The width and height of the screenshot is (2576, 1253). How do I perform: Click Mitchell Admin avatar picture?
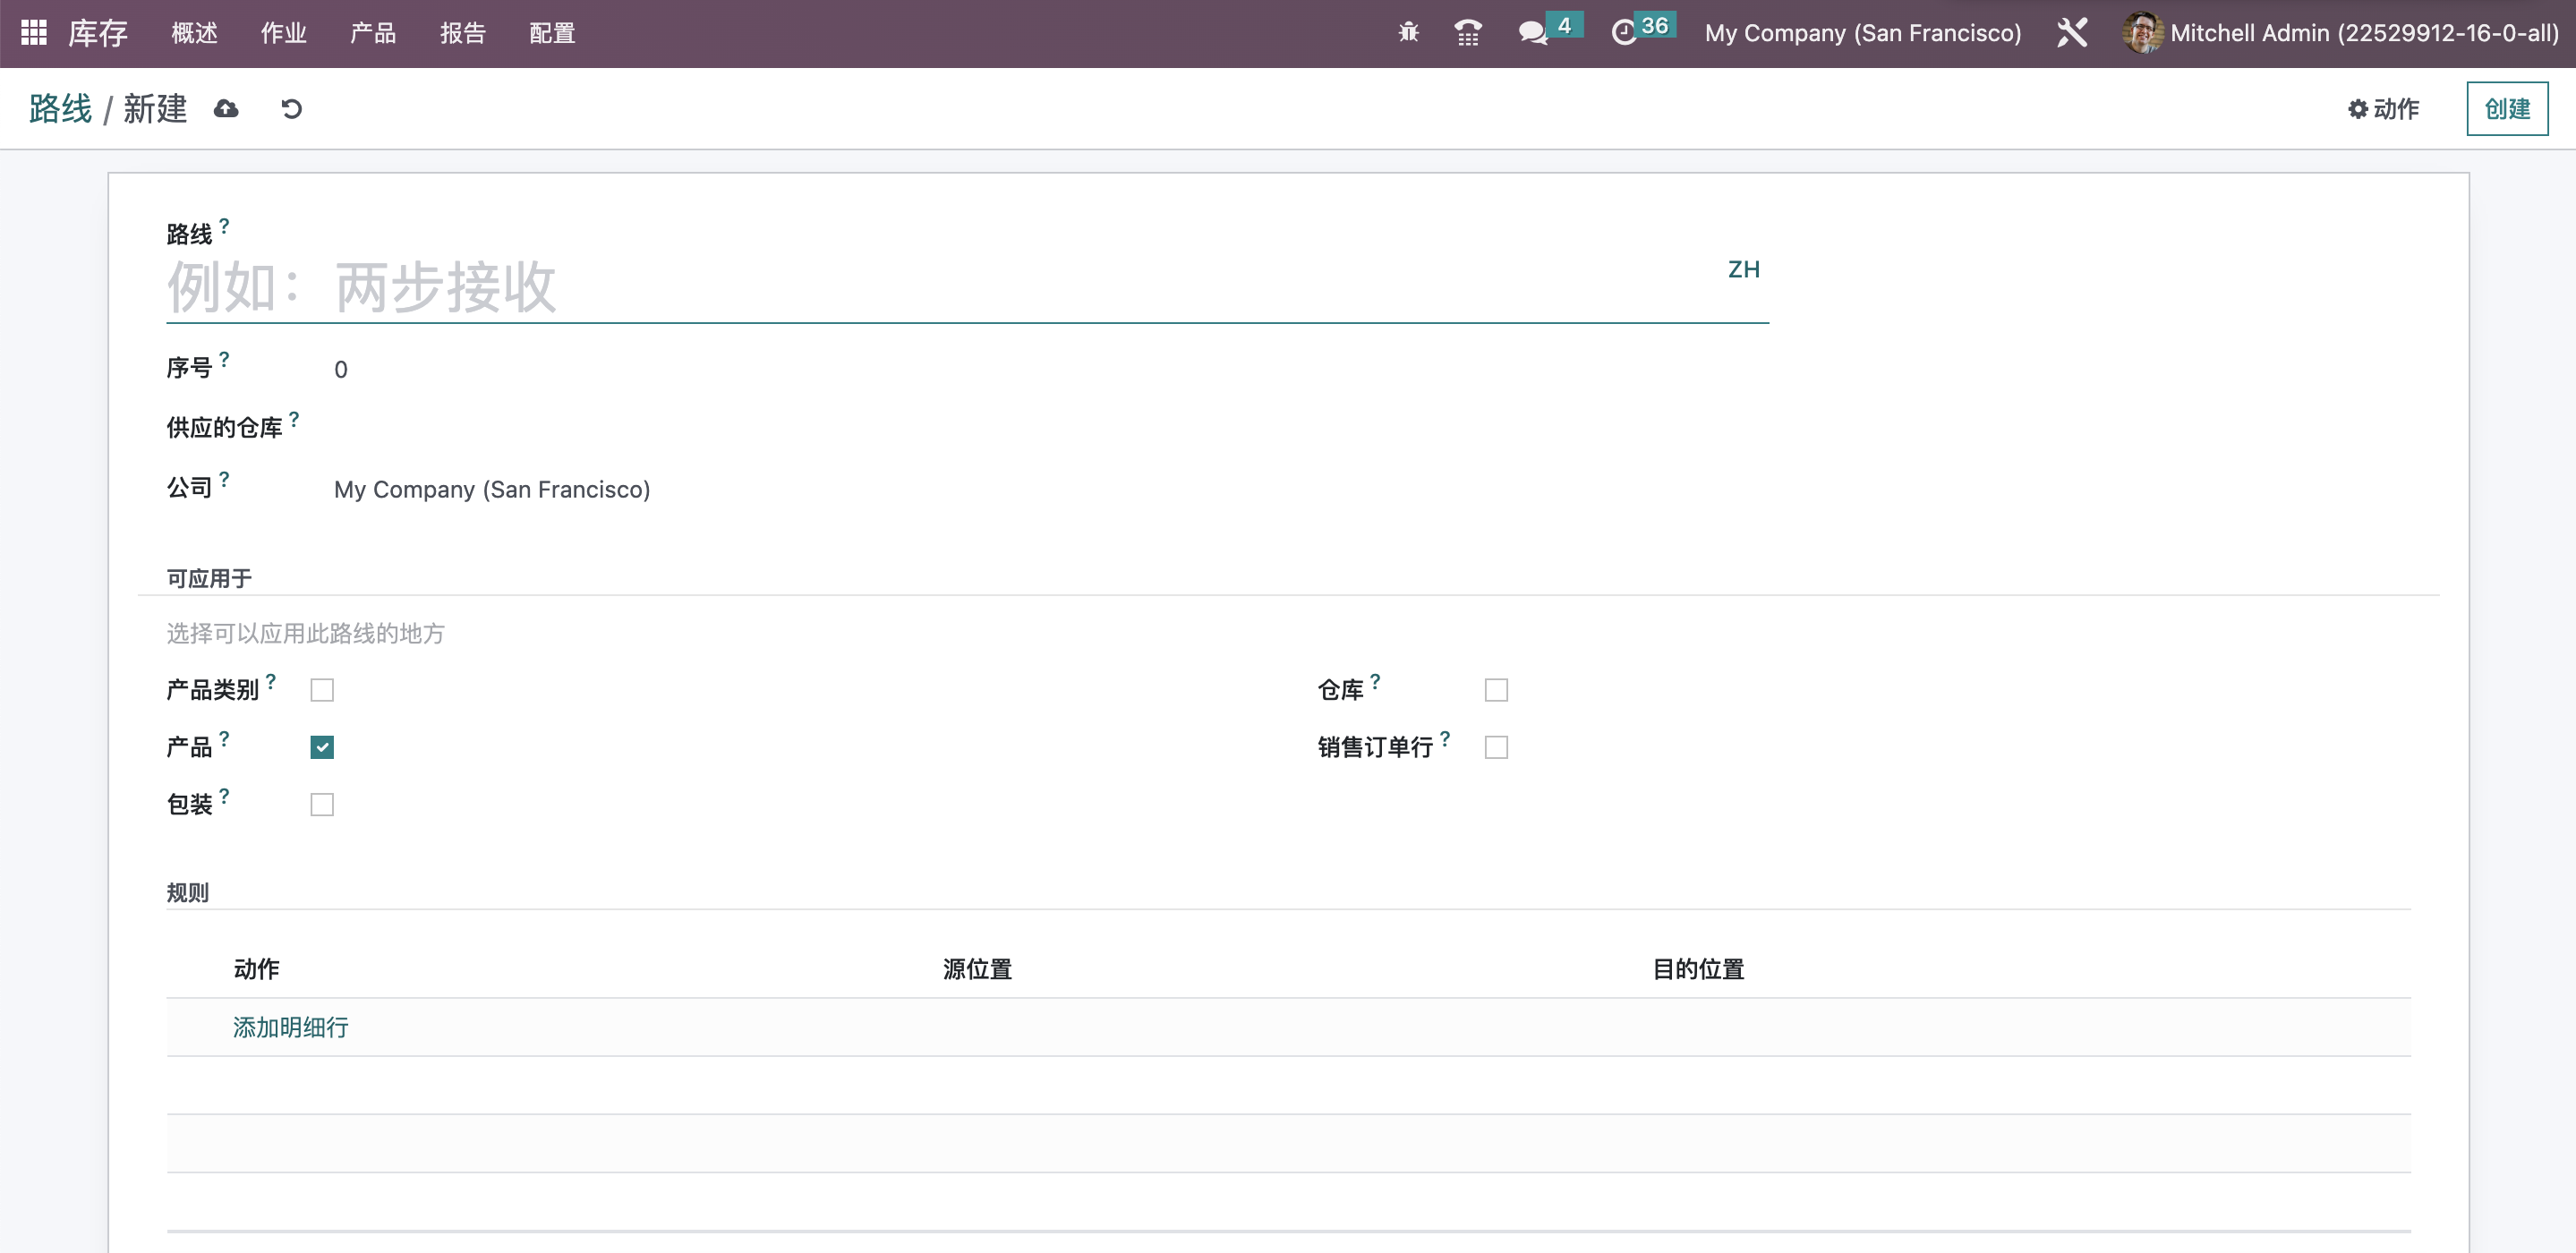(x=2141, y=33)
